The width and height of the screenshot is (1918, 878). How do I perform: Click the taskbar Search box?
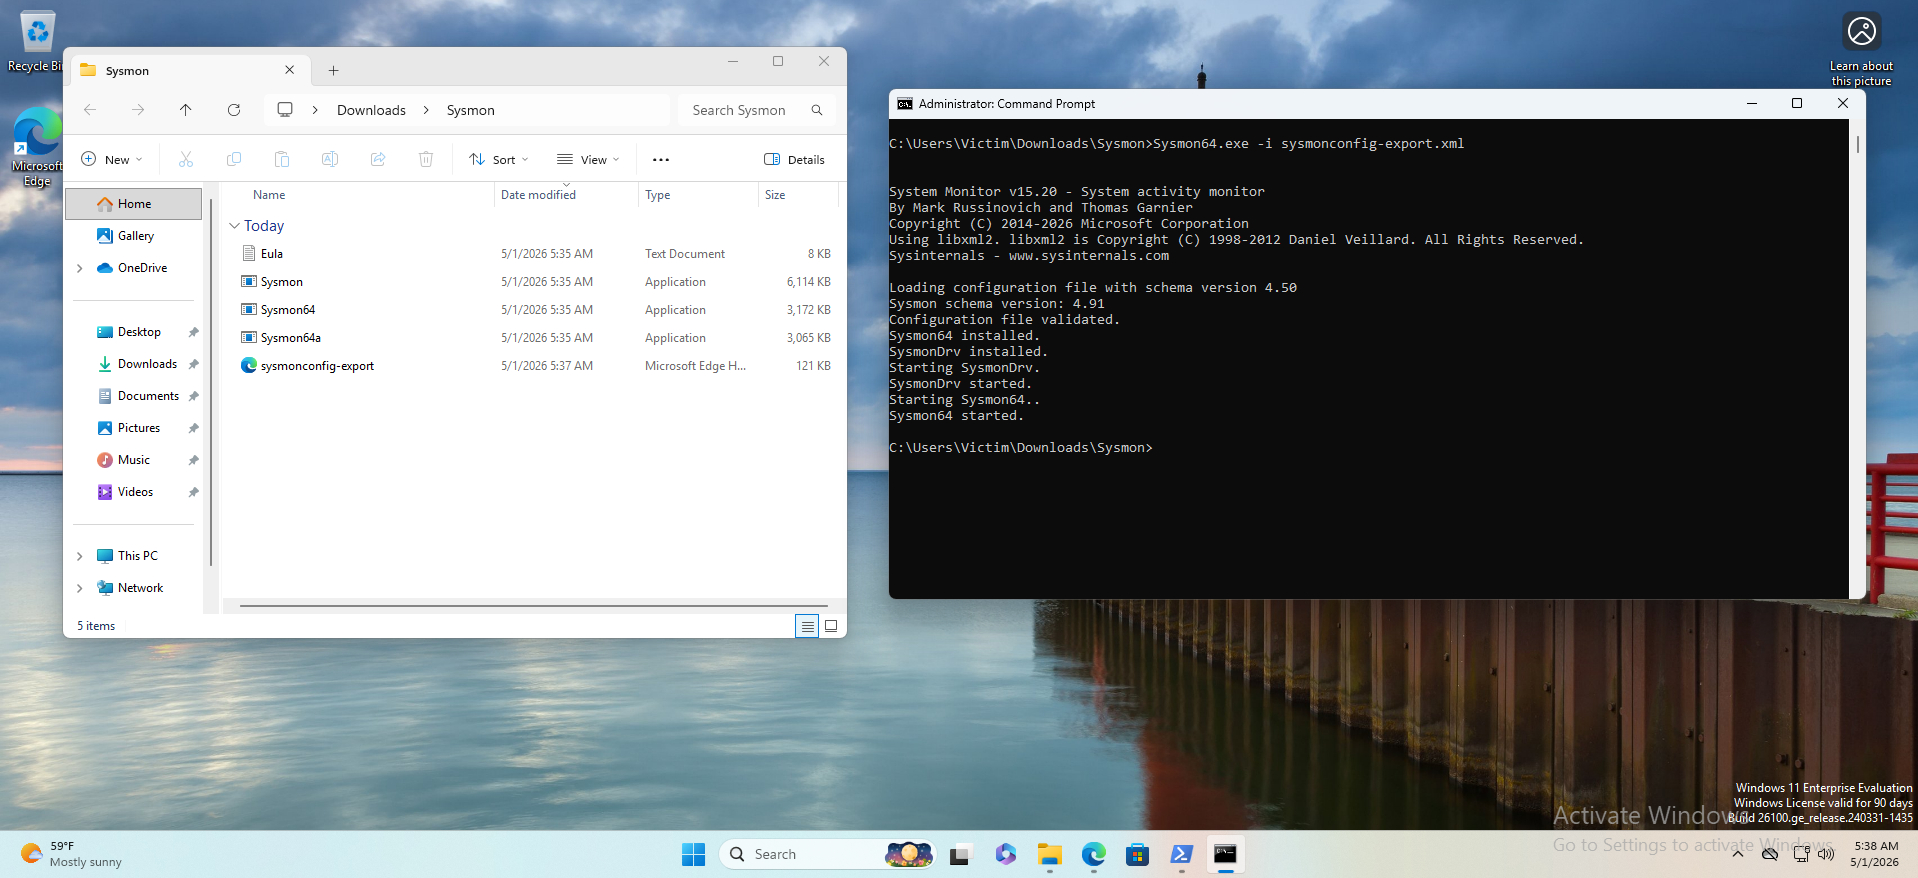click(826, 854)
